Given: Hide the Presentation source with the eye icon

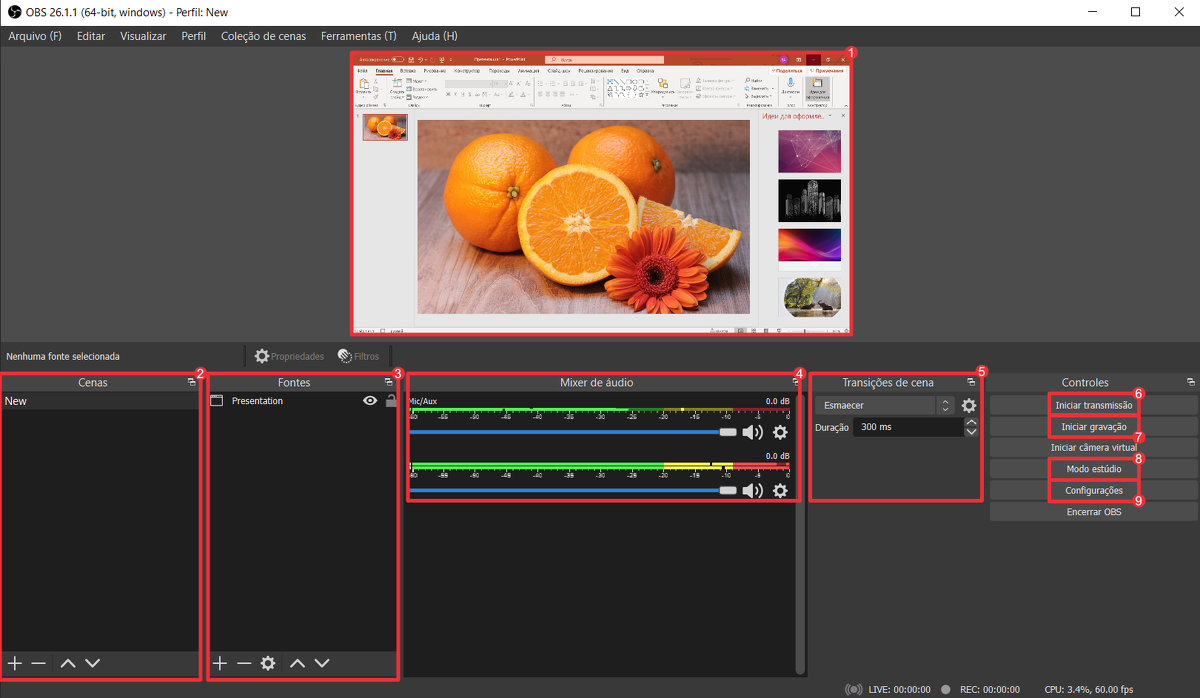Looking at the screenshot, I should pos(370,401).
